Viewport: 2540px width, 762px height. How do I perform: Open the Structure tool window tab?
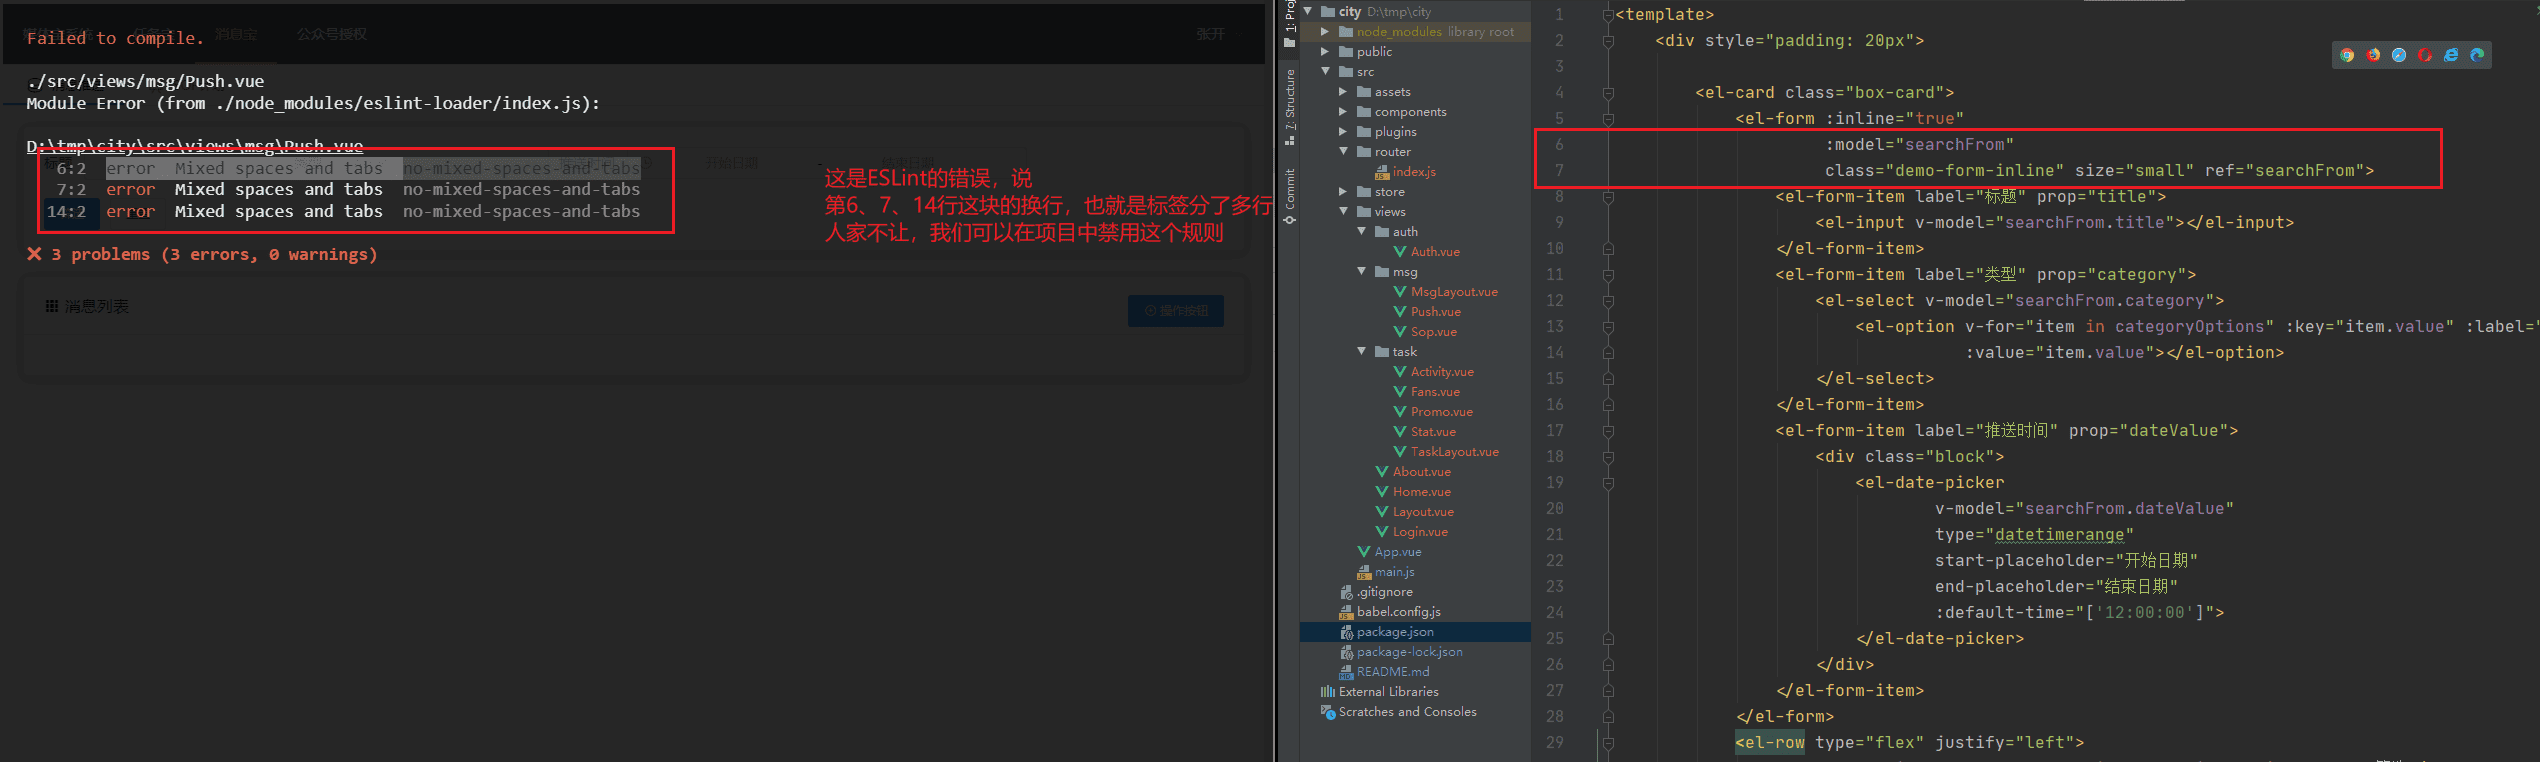(x=1289, y=107)
